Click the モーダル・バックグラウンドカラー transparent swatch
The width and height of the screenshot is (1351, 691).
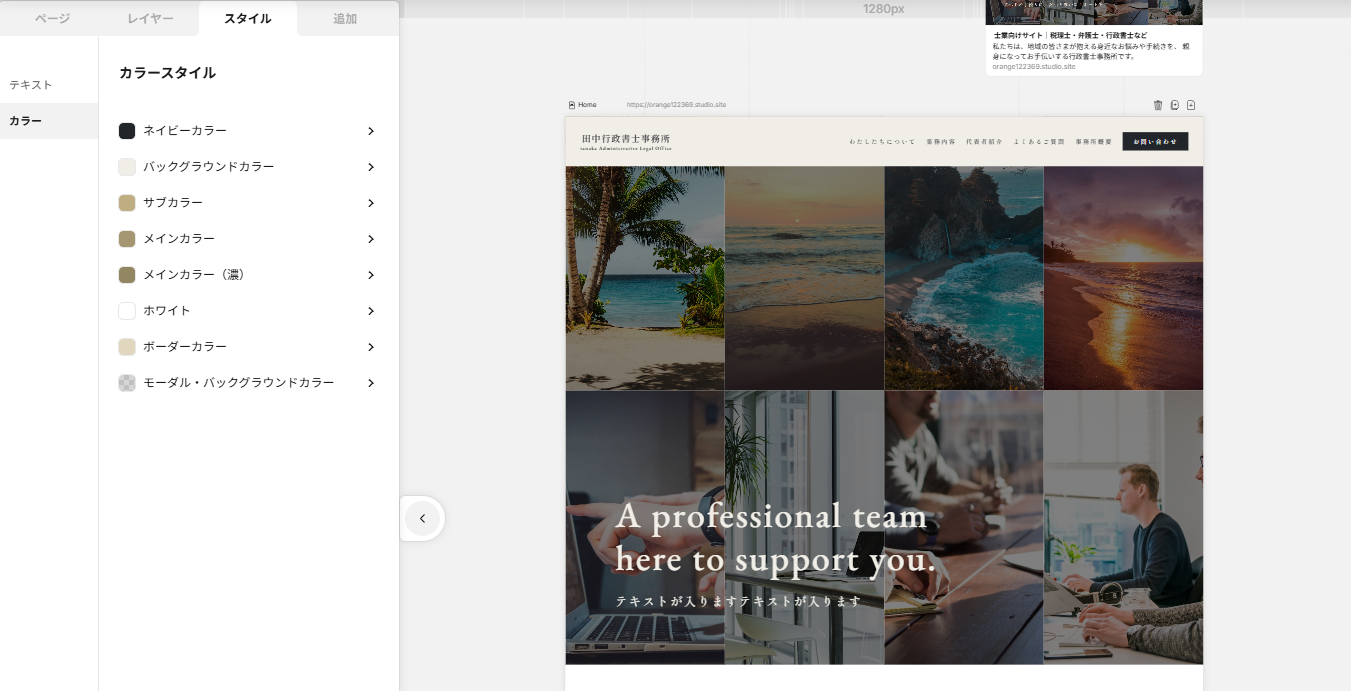(127, 383)
